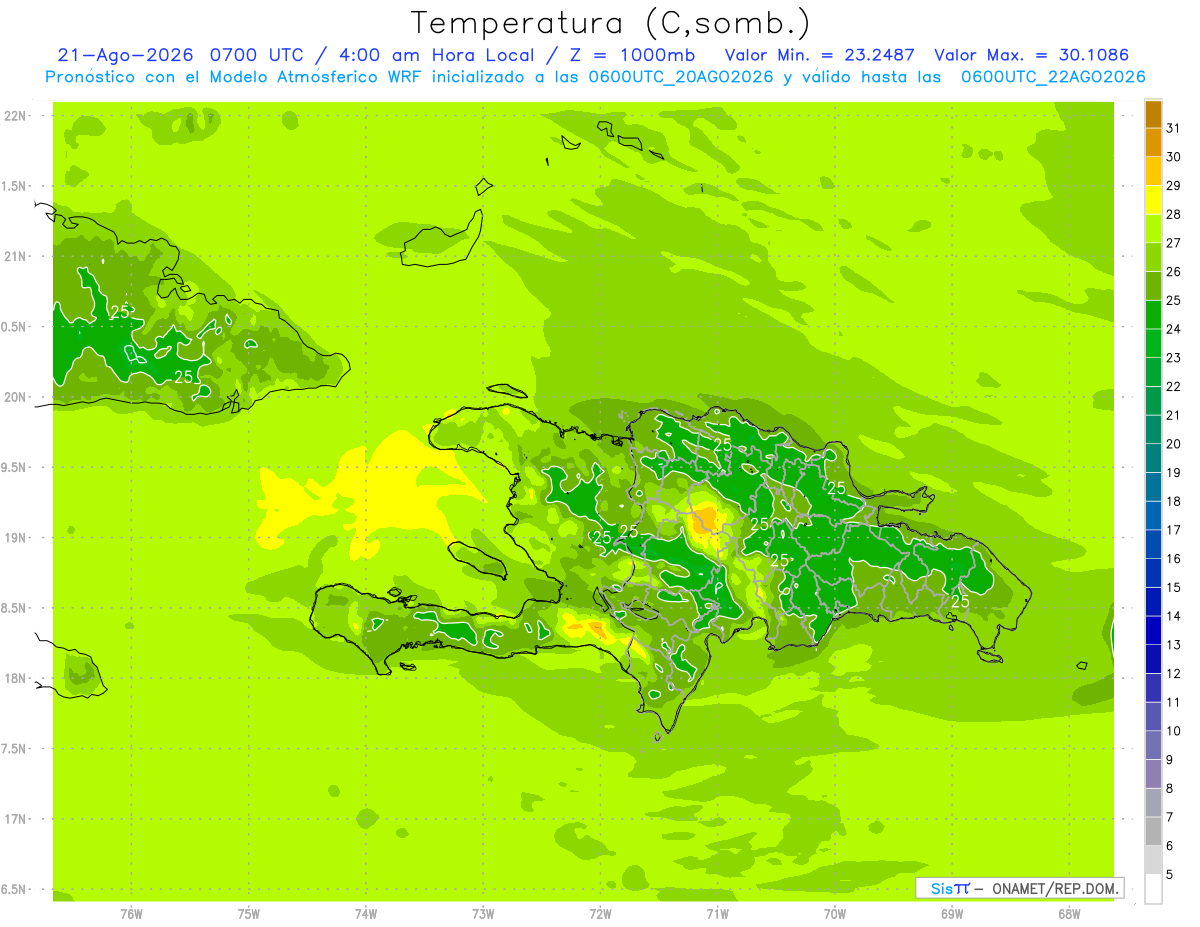Click the date text '21-Ago-2026'
This screenshot has height=927, width=1200.
pyautogui.click(x=125, y=55)
